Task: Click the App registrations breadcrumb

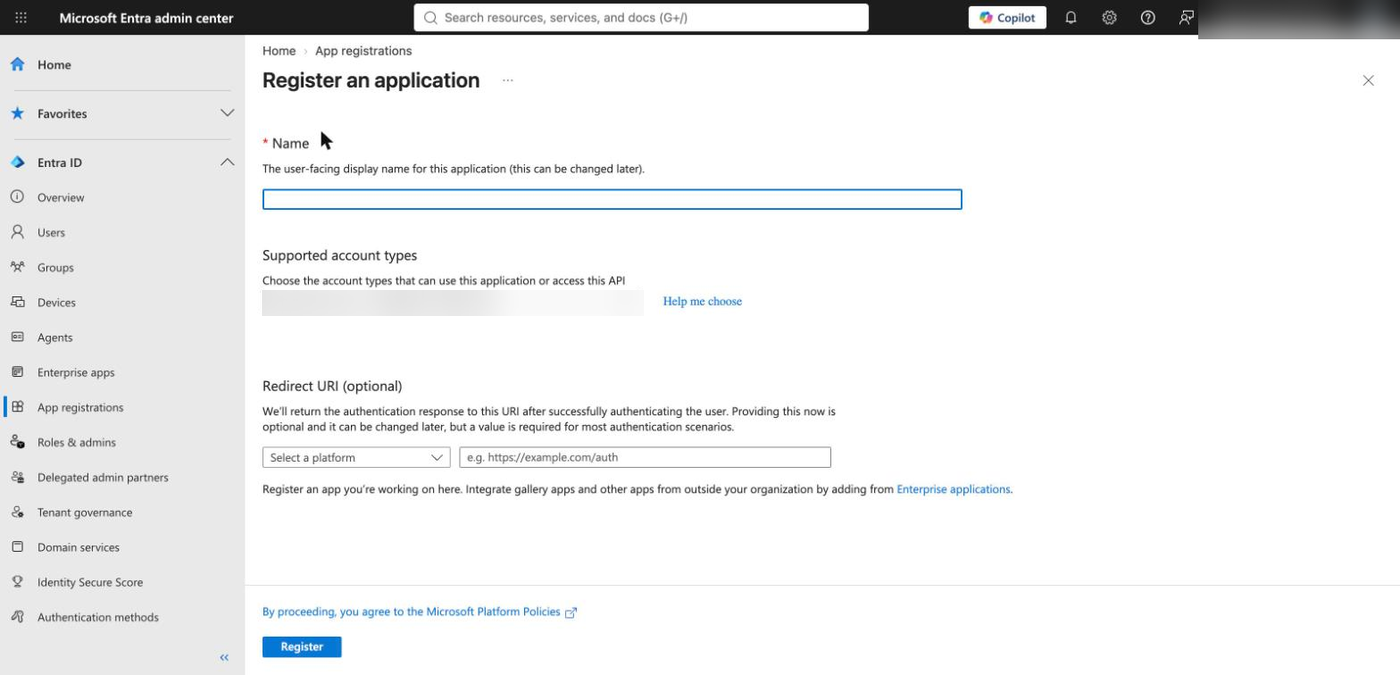Action: click(x=363, y=51)
